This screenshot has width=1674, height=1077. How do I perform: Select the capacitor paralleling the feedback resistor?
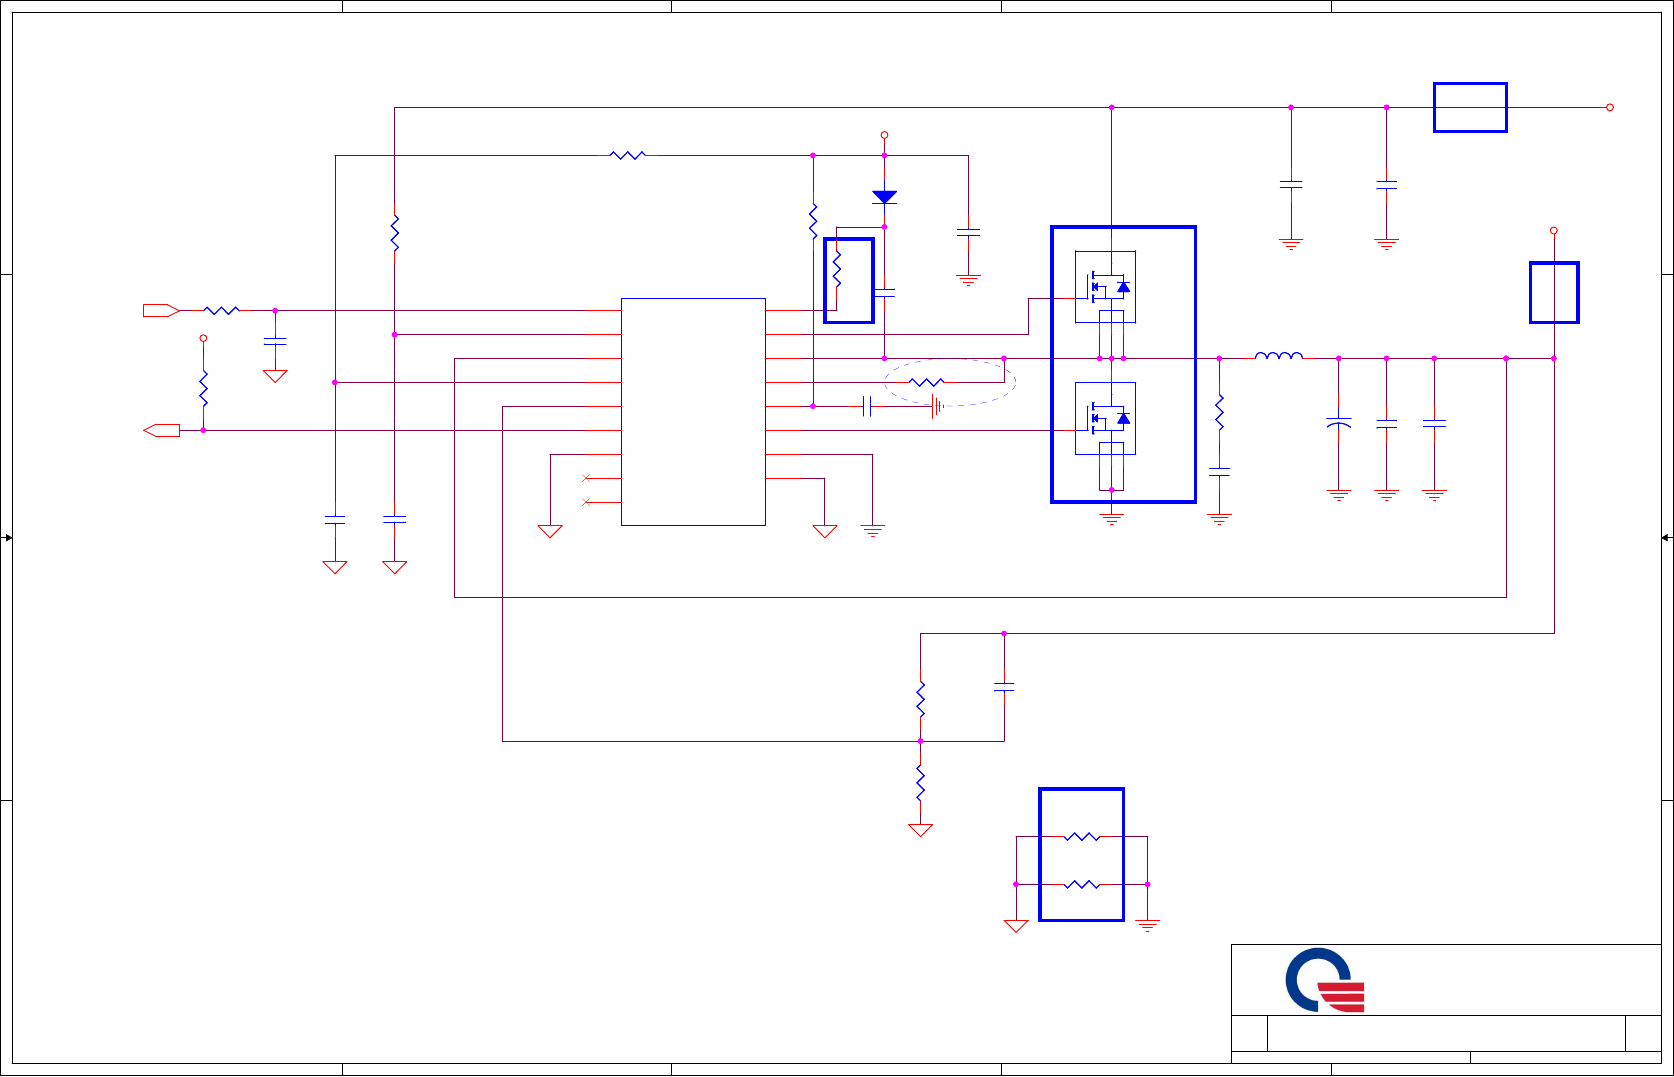[x=1004, y=687]
